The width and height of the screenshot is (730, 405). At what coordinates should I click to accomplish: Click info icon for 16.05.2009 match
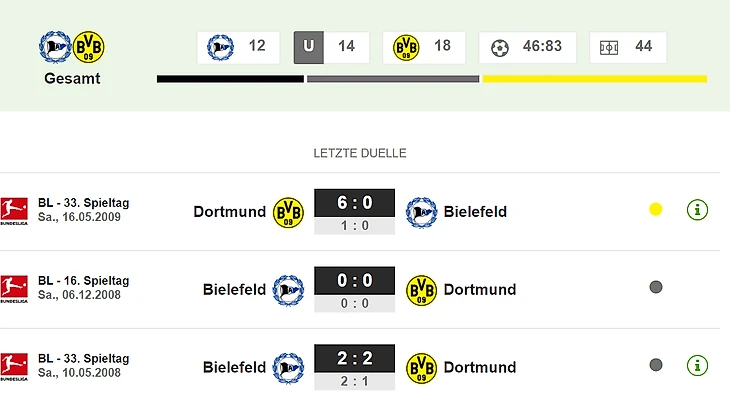(697, 210)
